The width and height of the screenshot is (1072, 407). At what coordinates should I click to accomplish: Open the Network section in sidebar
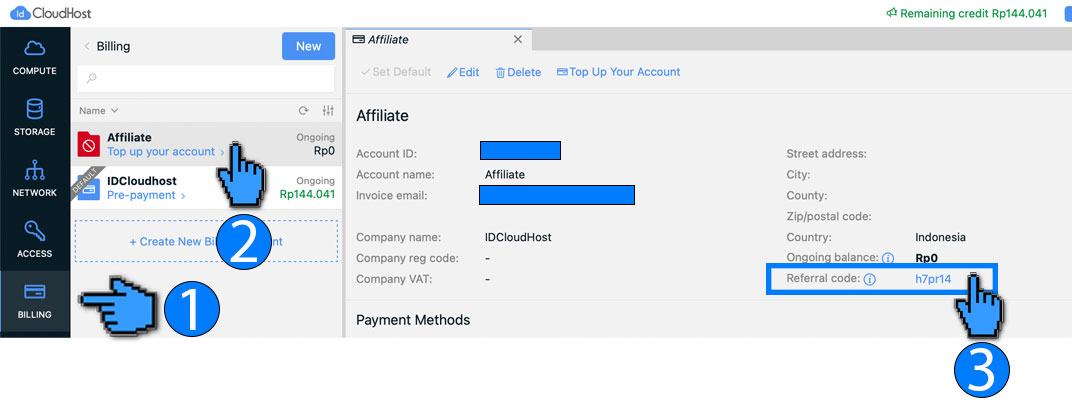pyautogui.click(x=35, y=179)
